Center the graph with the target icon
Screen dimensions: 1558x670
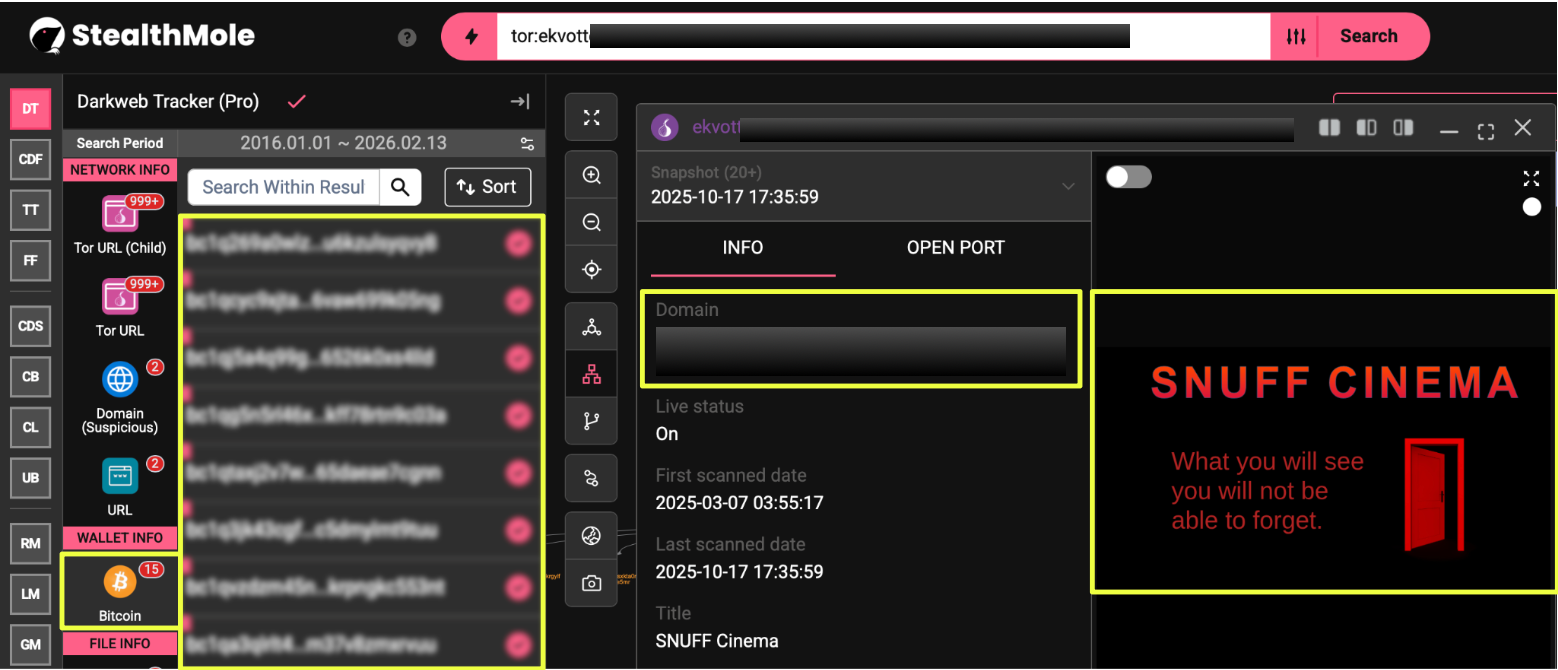click(591, 269)
